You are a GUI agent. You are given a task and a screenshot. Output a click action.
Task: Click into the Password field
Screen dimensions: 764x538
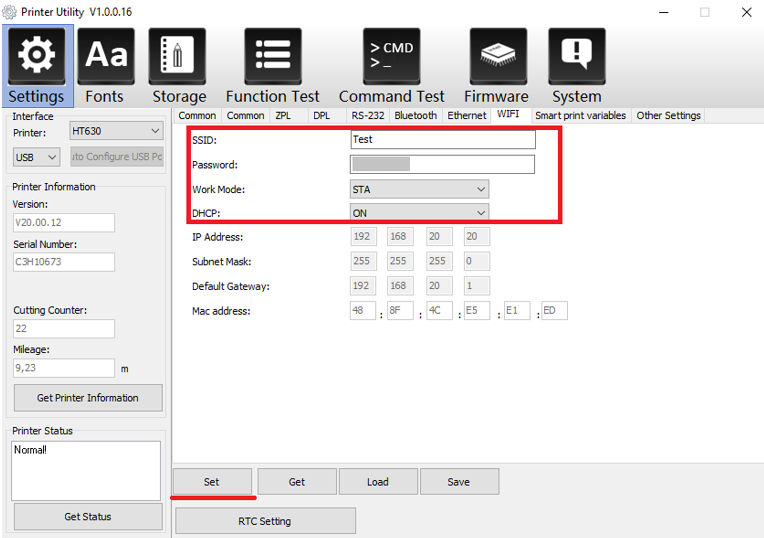[x=442, y=164]
